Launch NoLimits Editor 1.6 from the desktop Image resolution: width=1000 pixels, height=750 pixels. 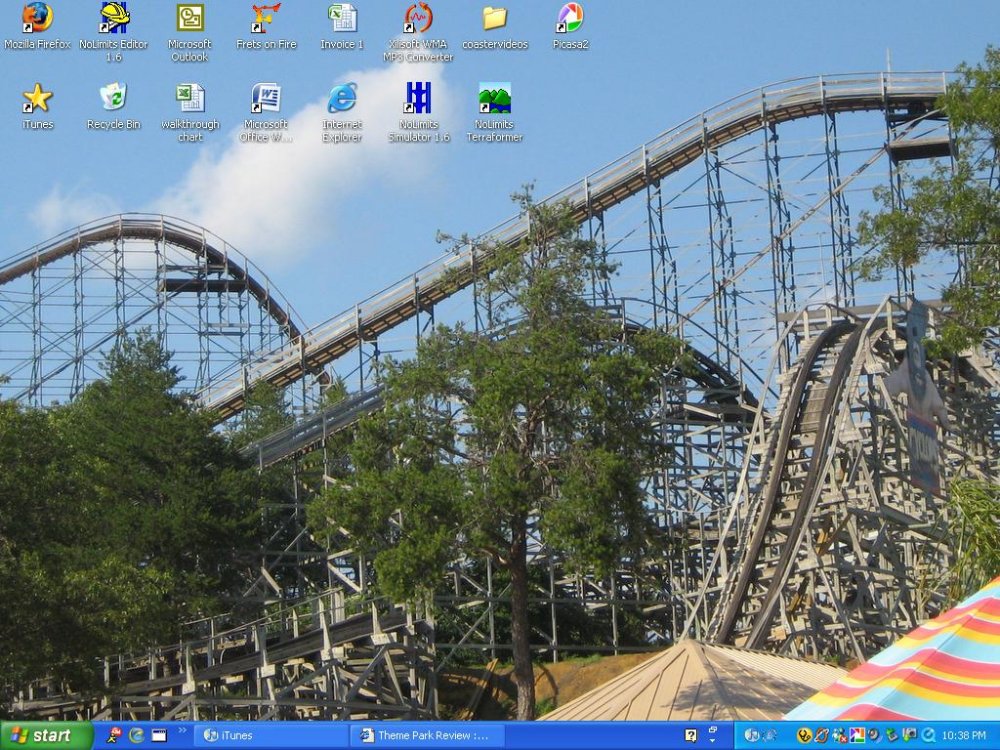[x=114, y=18]
